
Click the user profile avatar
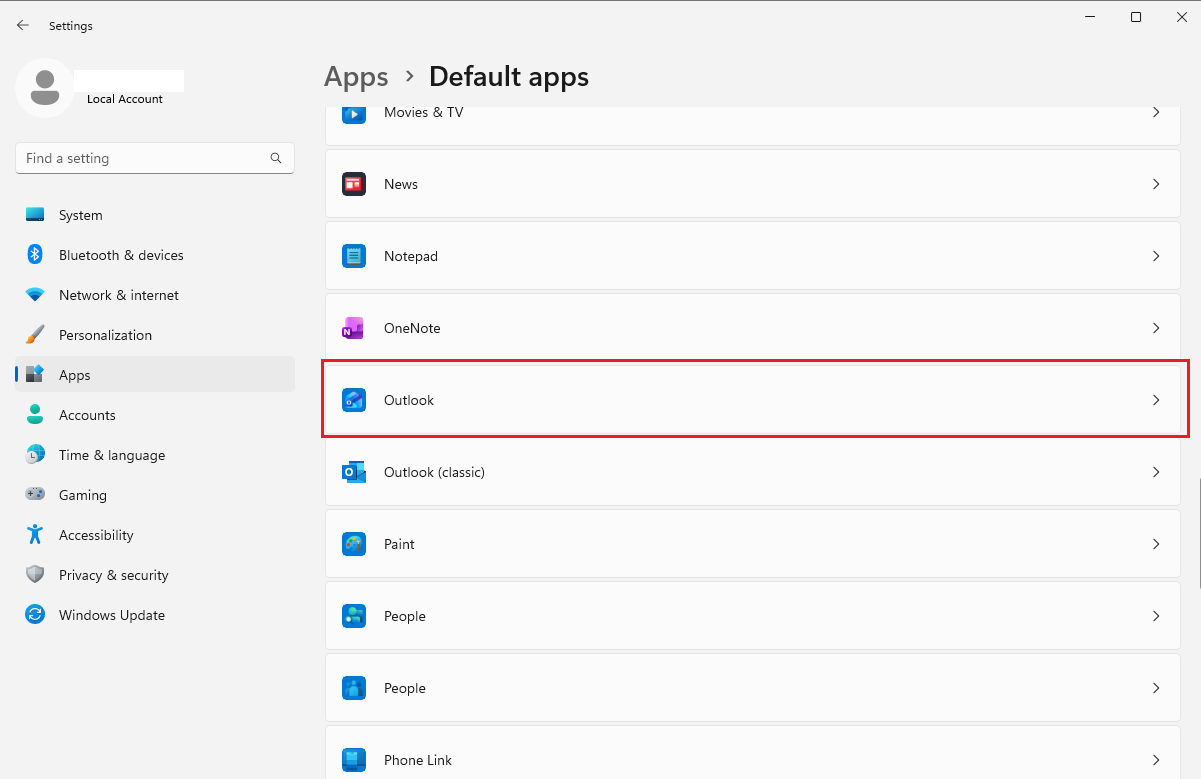point(44,88)
